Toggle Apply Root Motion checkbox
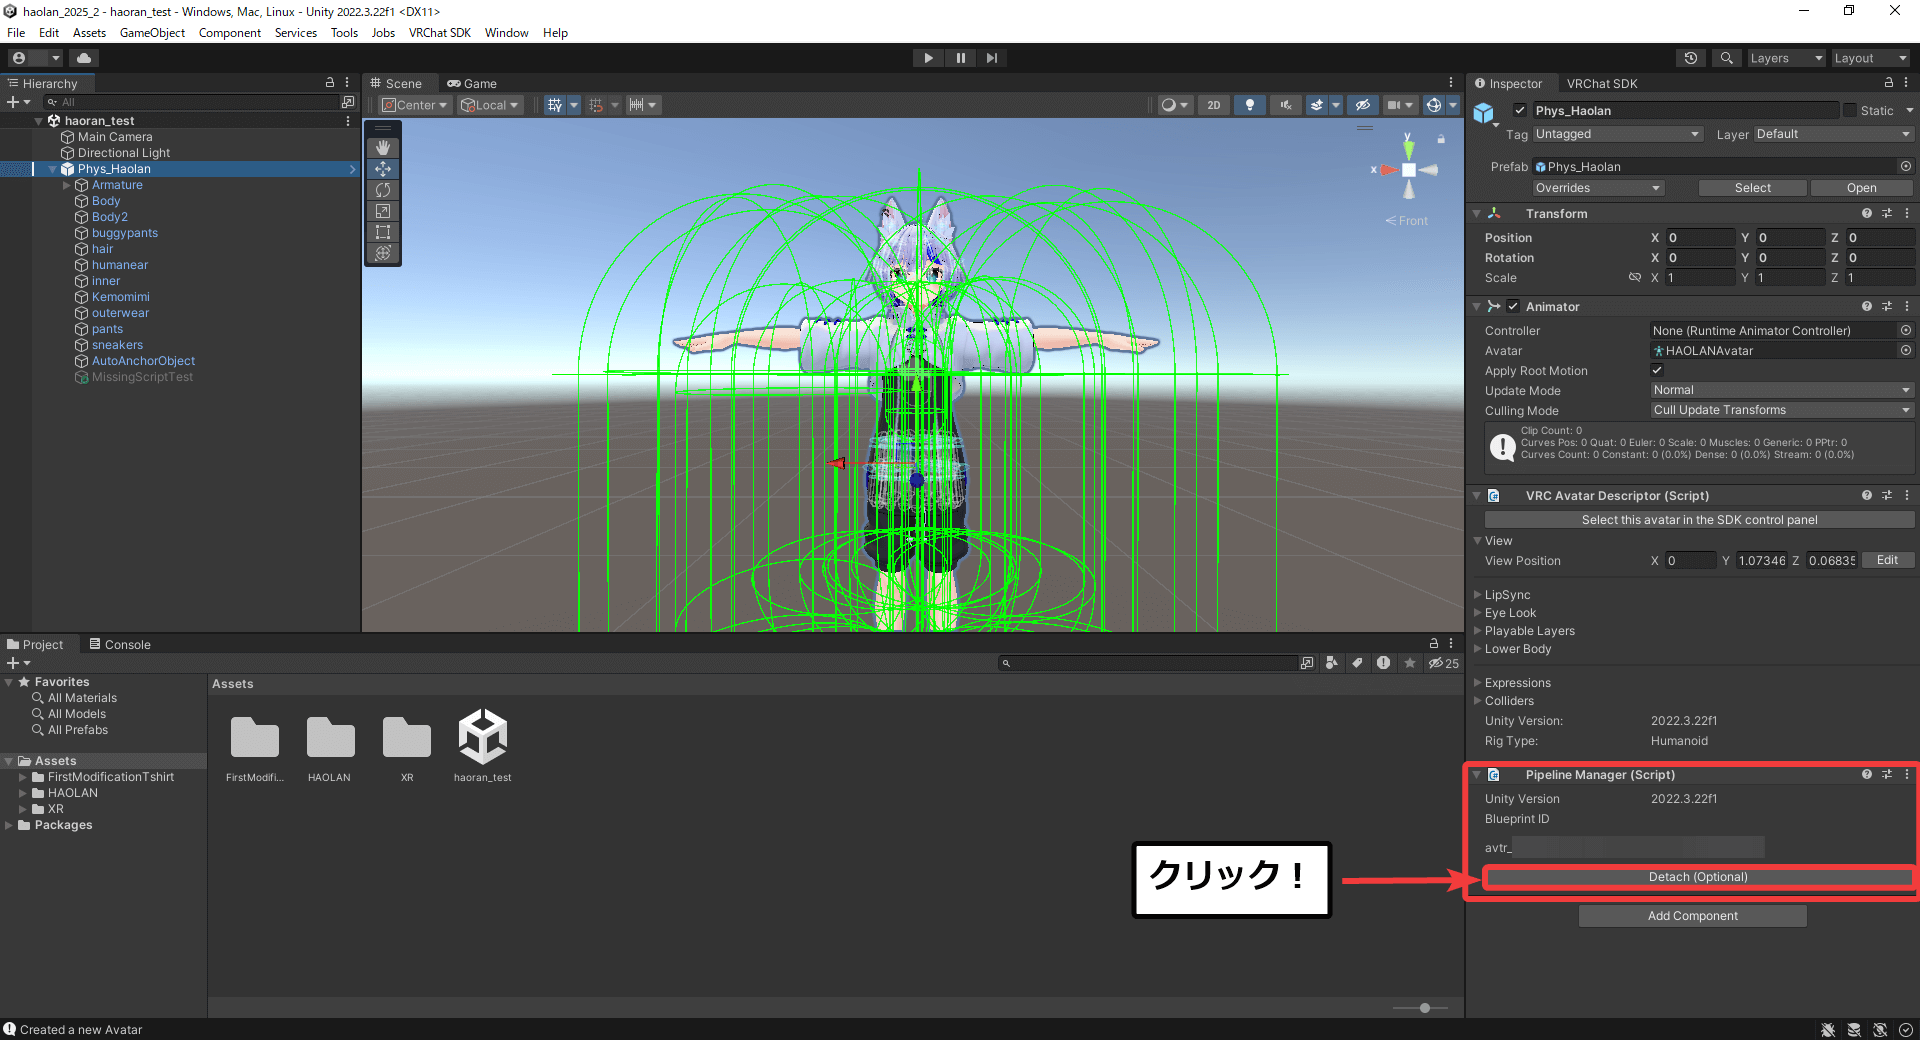The image size is (1920, 1040). [1657, 370]
